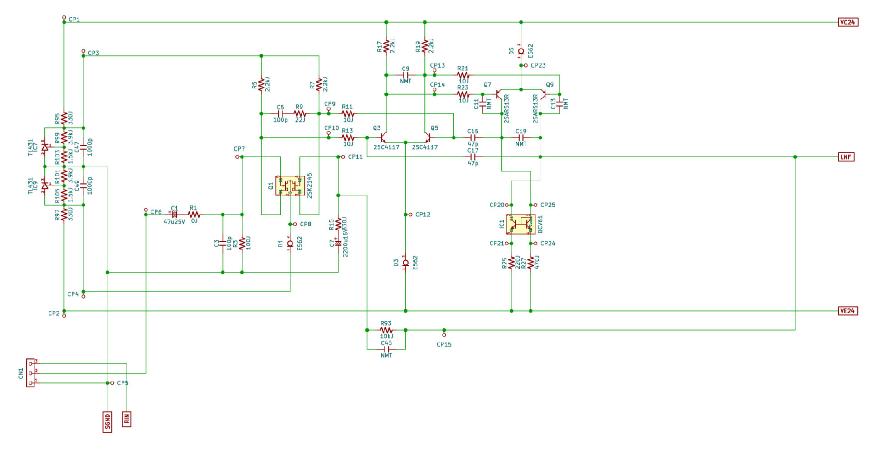The width and height of the screenshot is (890, 450).
Task: Click the CP11 test point label
Action: (x=355, y=157)
